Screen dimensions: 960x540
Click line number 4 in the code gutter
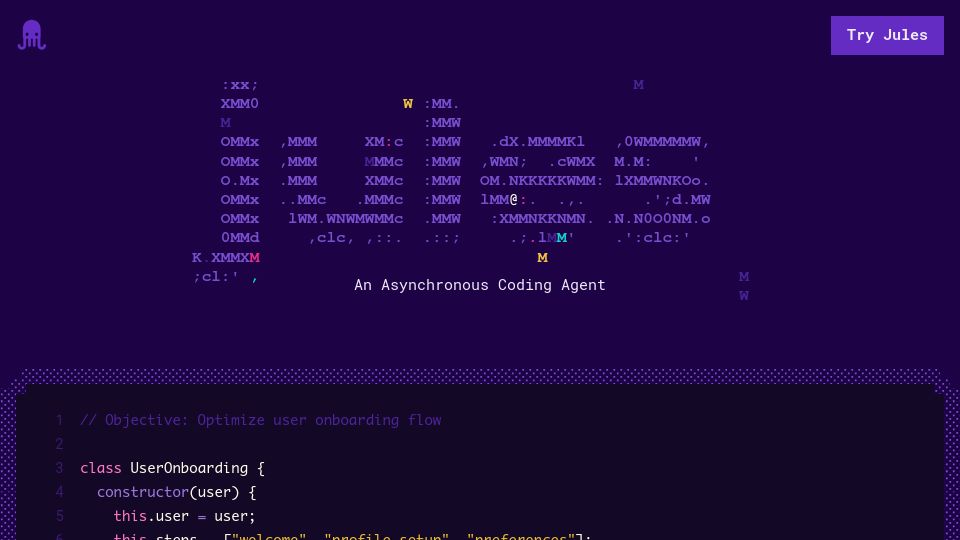click(59, 492)
